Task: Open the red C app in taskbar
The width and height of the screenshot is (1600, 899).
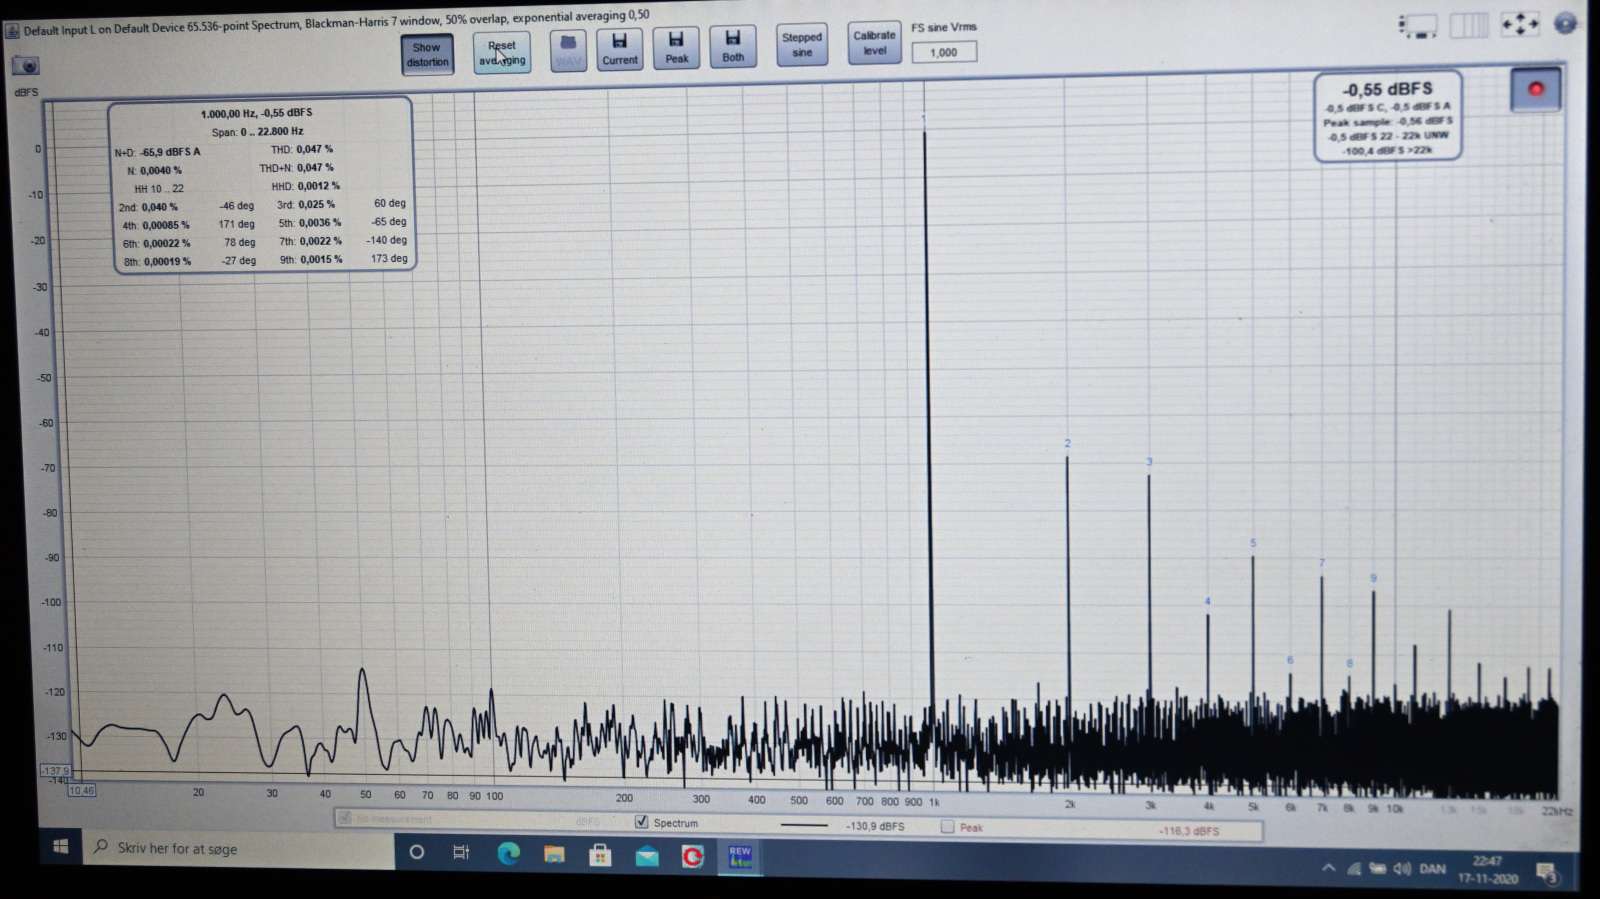Action: 692,857
